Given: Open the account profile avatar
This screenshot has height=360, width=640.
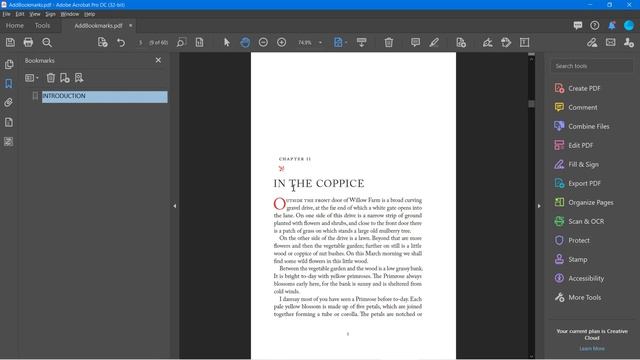Looking at the screenshot, I should click(629, 25).
